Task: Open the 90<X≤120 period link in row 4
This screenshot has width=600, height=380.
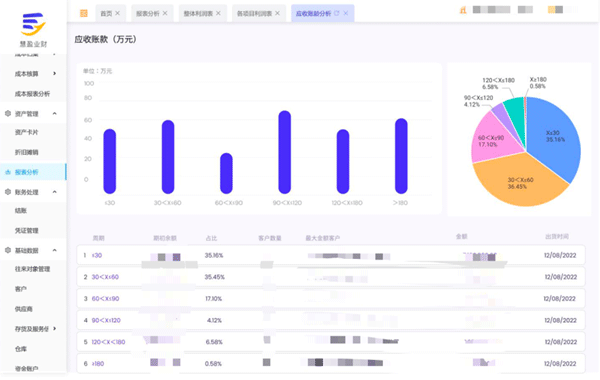Action: point(106,320)
